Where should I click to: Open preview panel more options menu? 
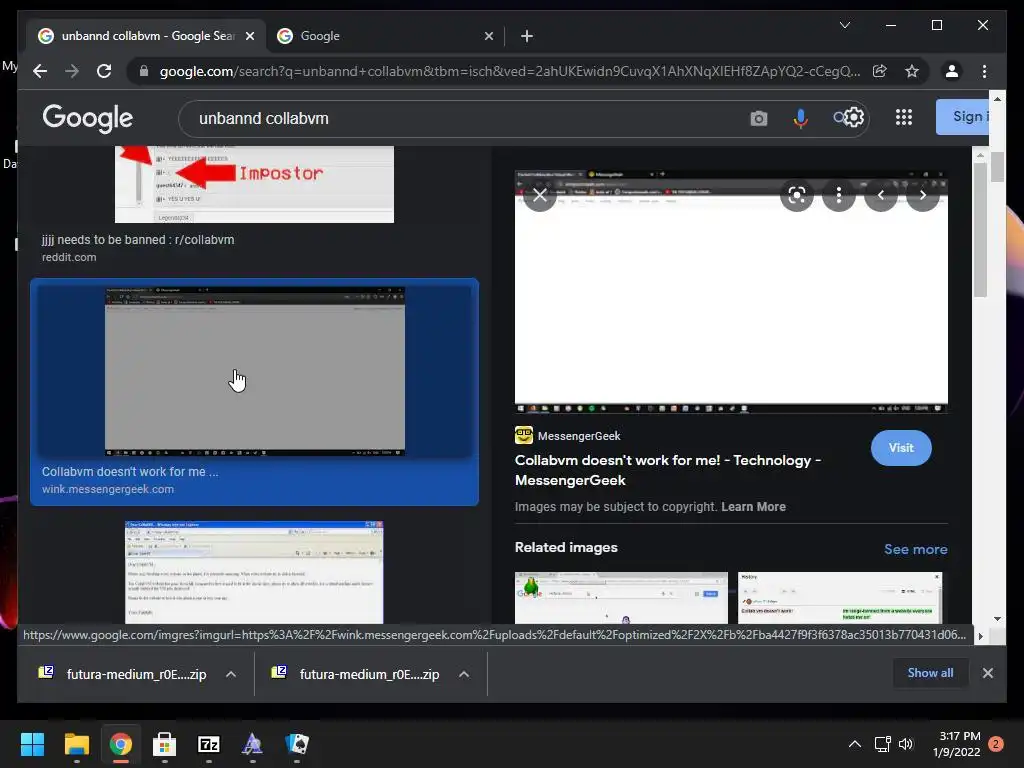coord(839,195)
